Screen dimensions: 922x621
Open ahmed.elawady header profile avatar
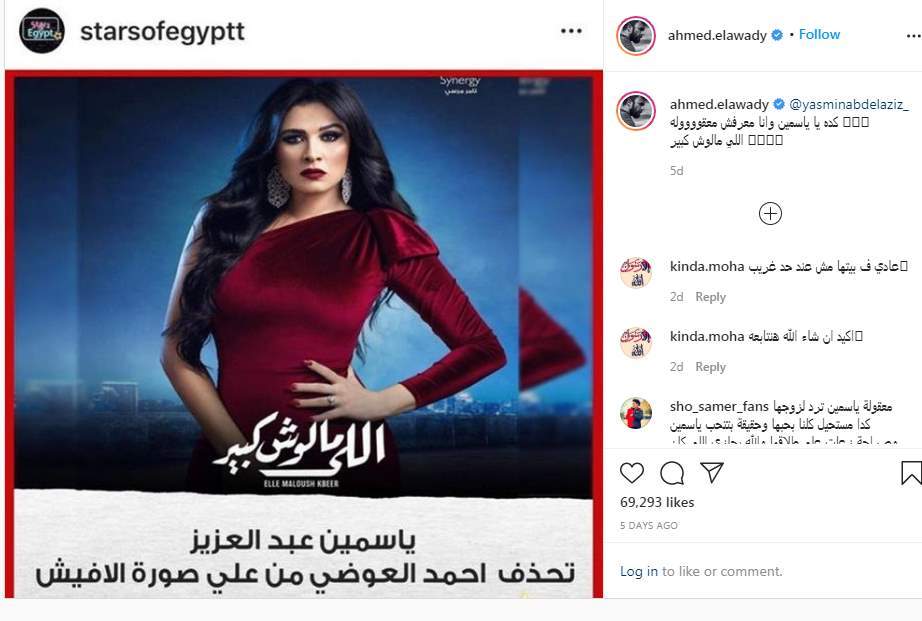click(x=636, y=36)
